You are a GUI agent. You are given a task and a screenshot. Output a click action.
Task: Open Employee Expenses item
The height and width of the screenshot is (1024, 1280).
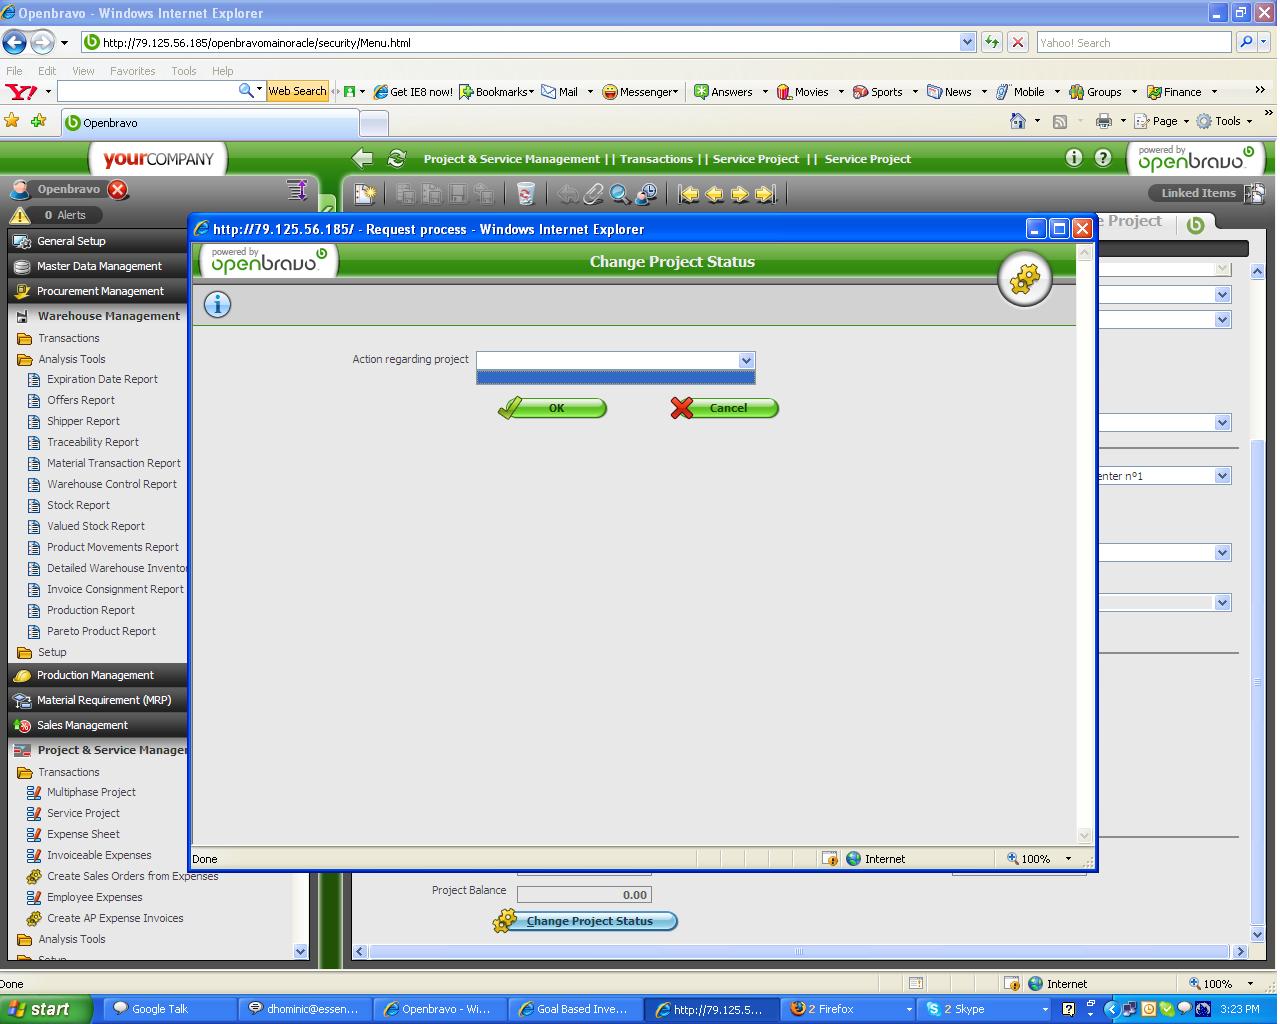point(94,897)
